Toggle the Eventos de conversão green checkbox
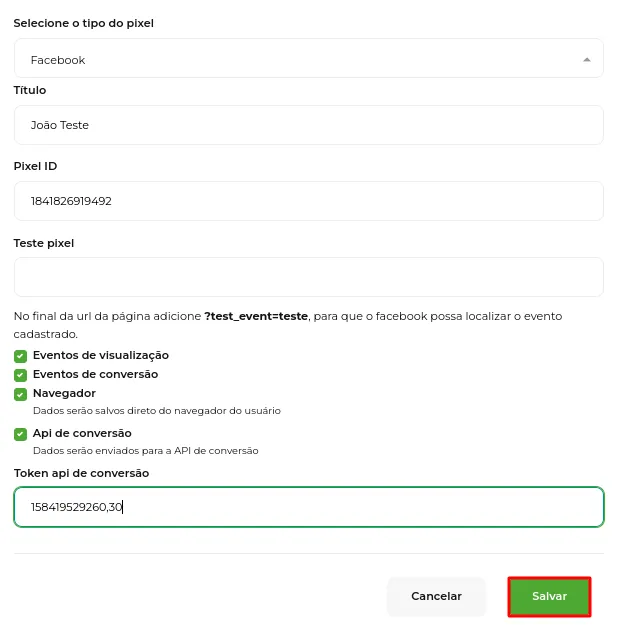620x637 pixels. 20,375
